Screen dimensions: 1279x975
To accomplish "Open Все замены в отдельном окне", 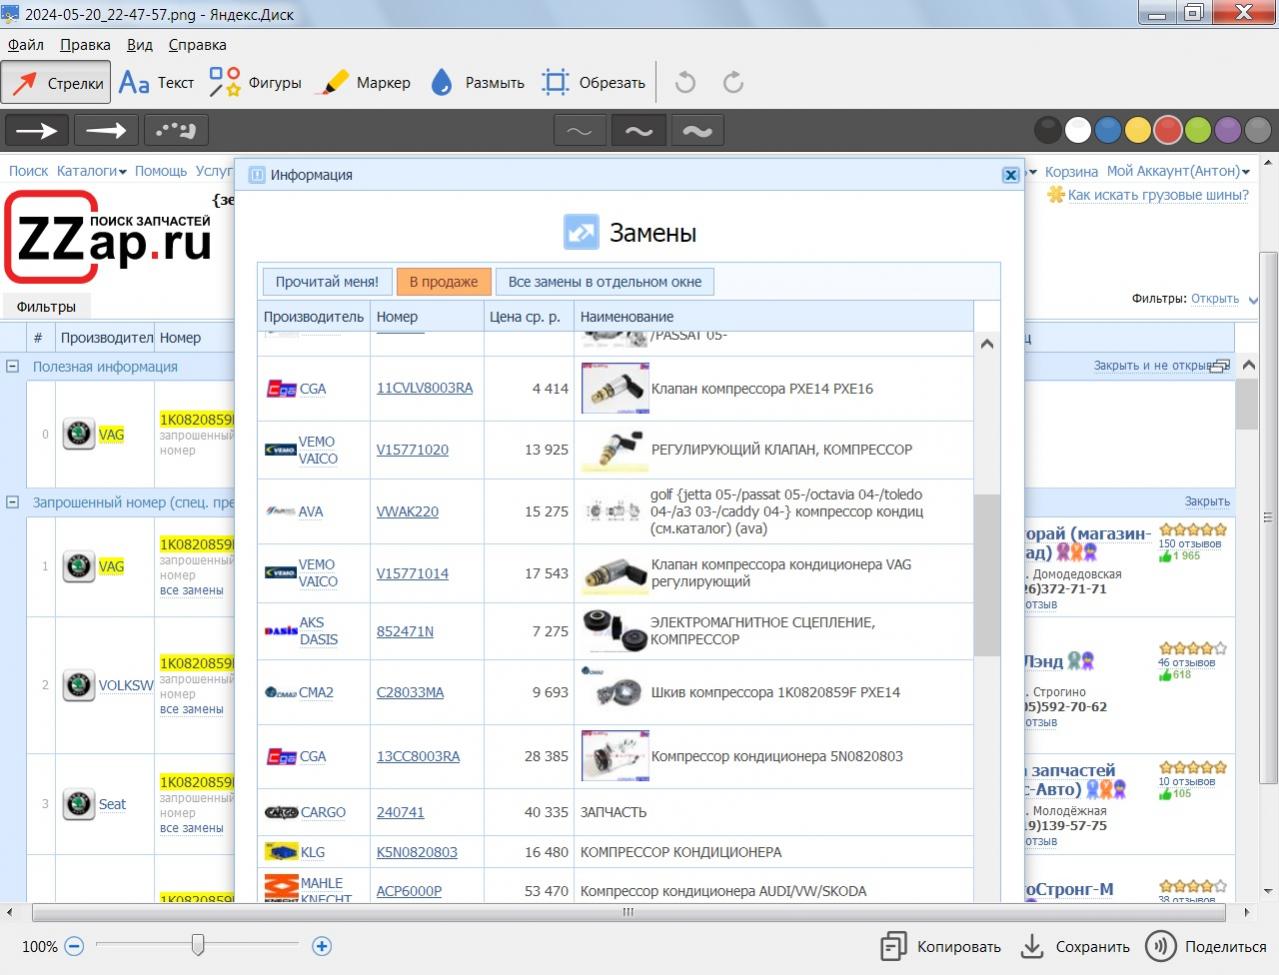I will (x=605, y=282).
